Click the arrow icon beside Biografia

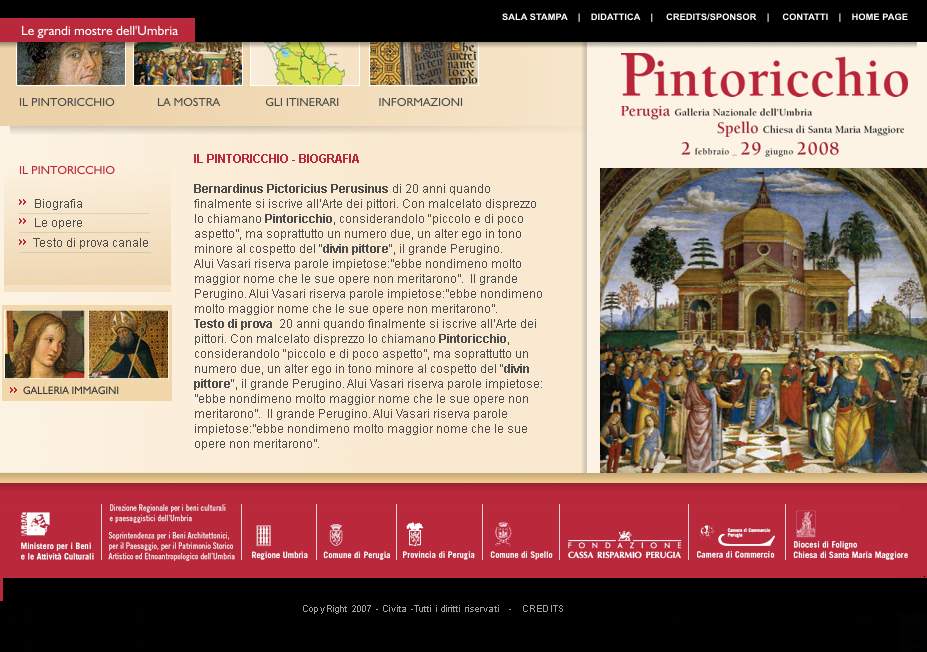tap(22, 203)
